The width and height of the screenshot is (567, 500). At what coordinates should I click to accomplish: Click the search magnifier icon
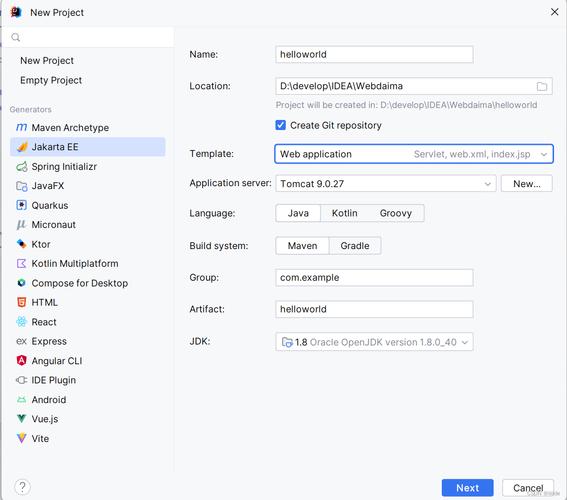[x=16, y=37]
